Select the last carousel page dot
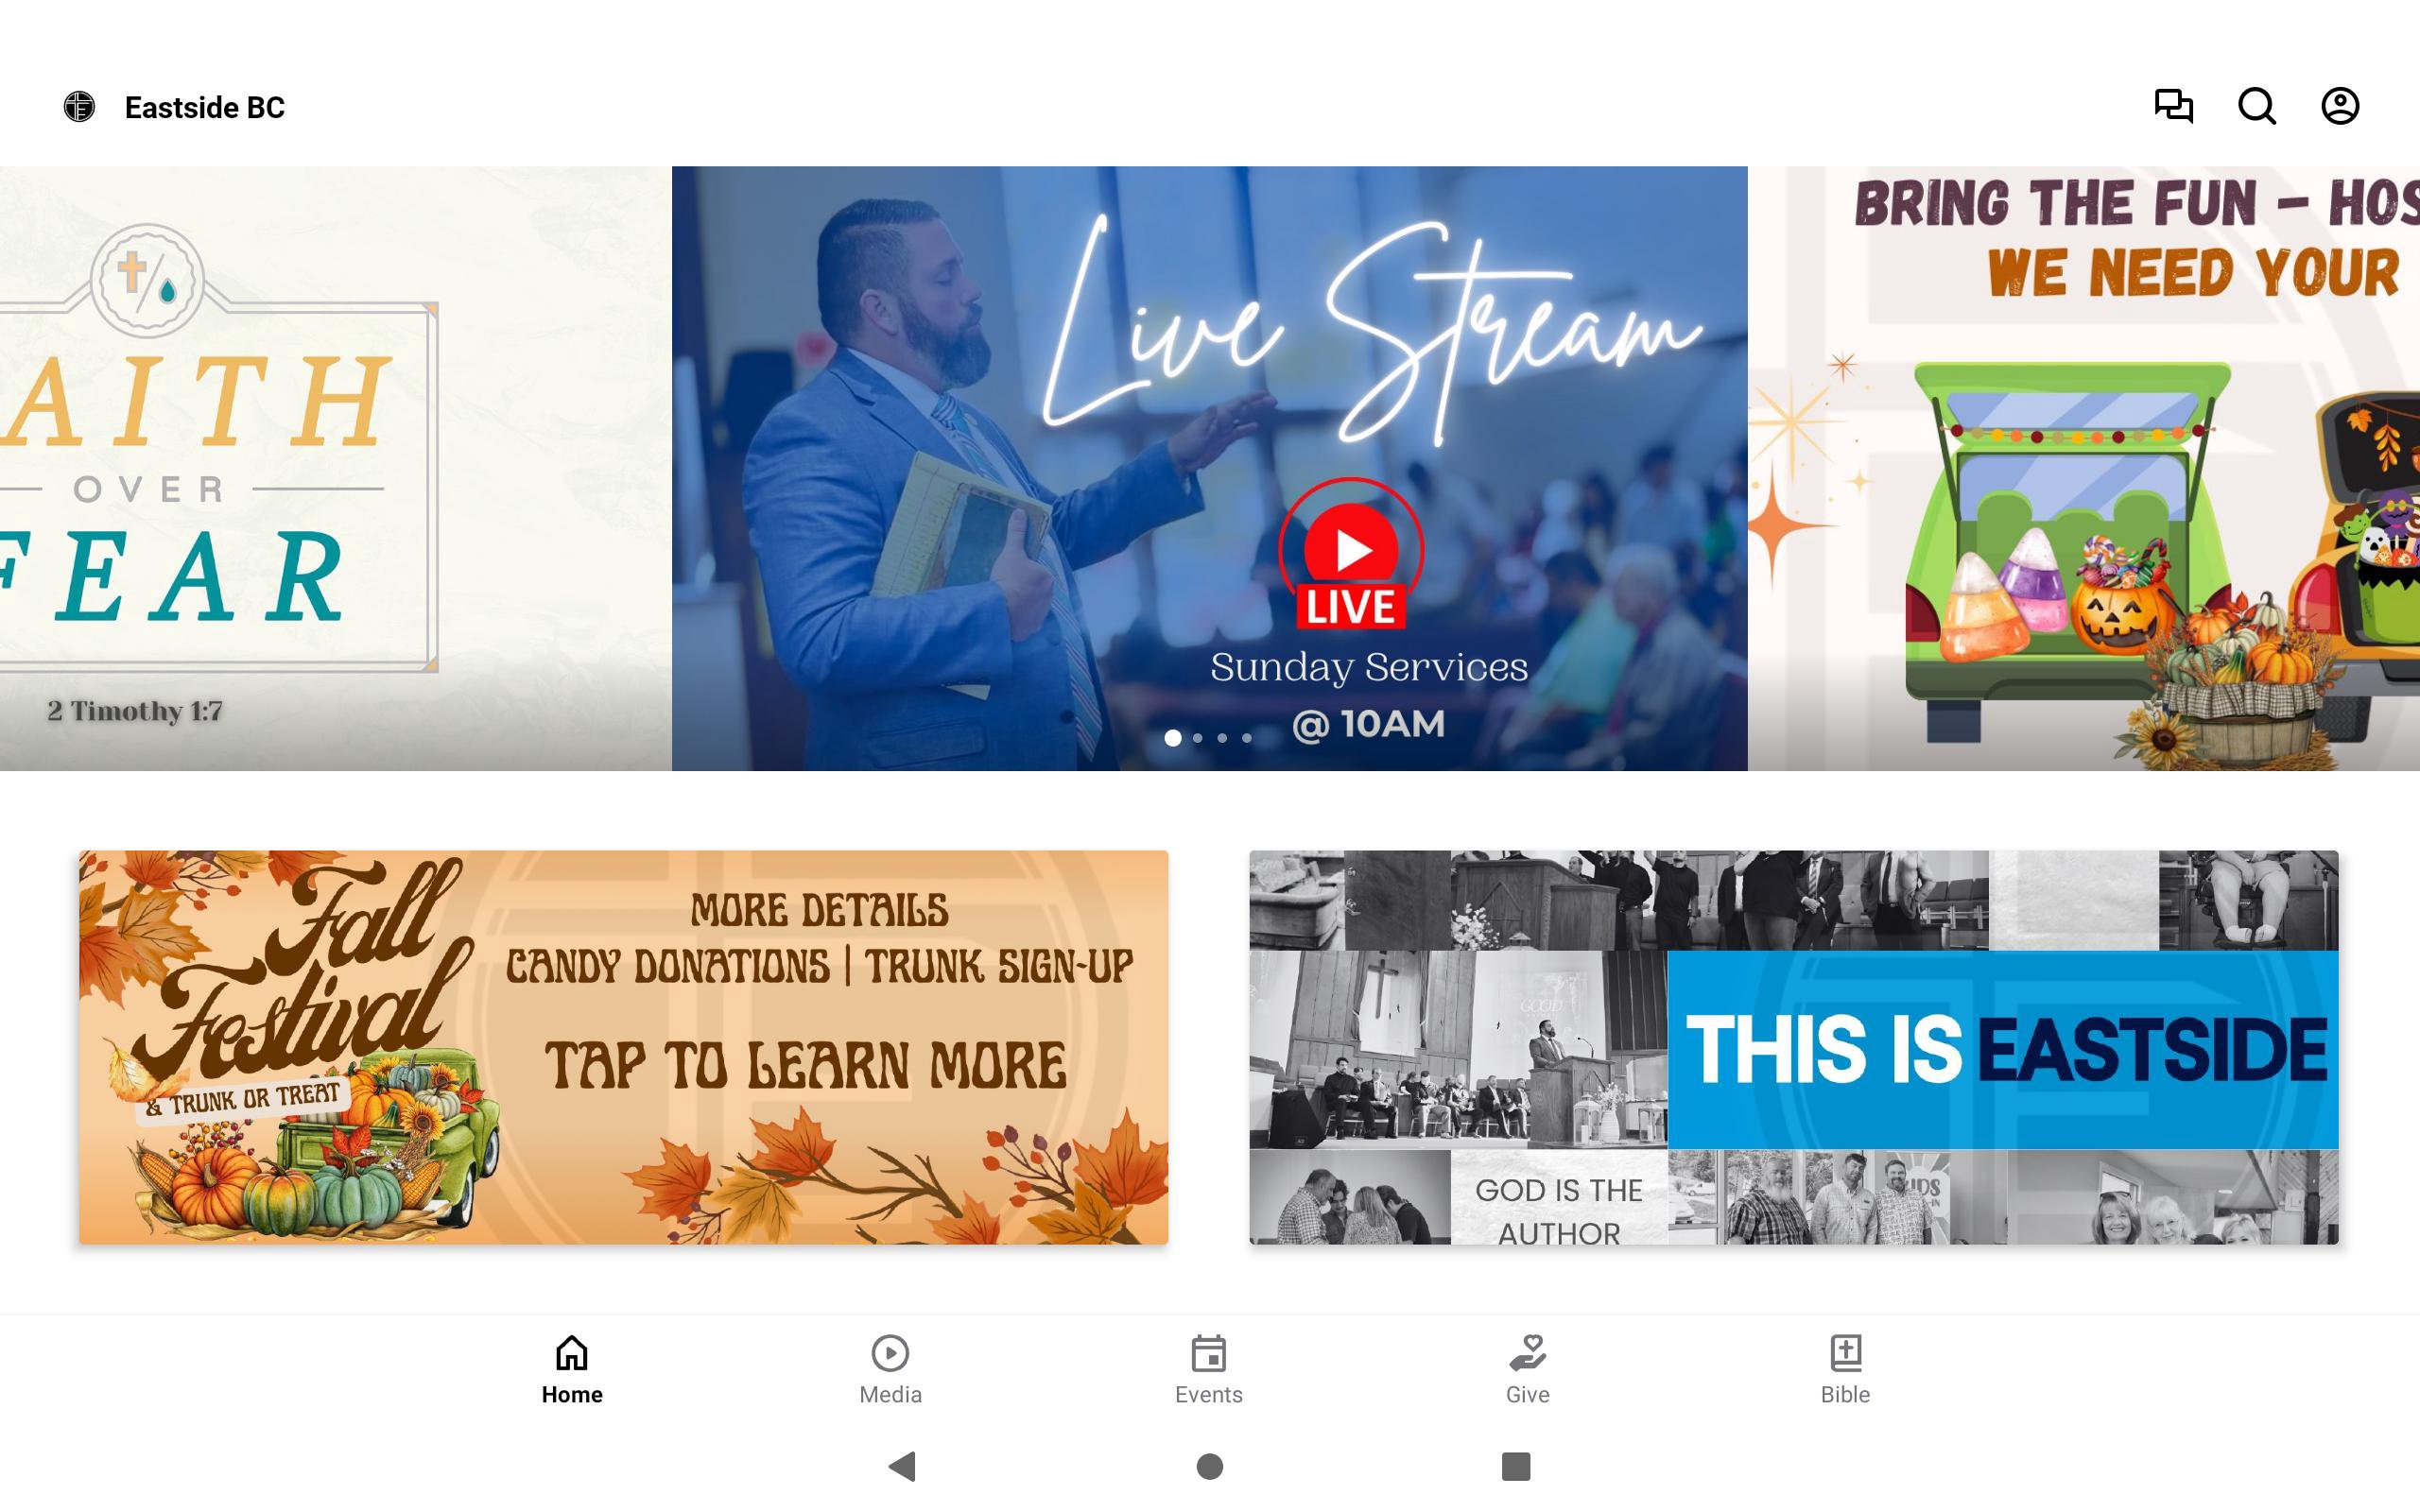 click(x=1247, y=738)
